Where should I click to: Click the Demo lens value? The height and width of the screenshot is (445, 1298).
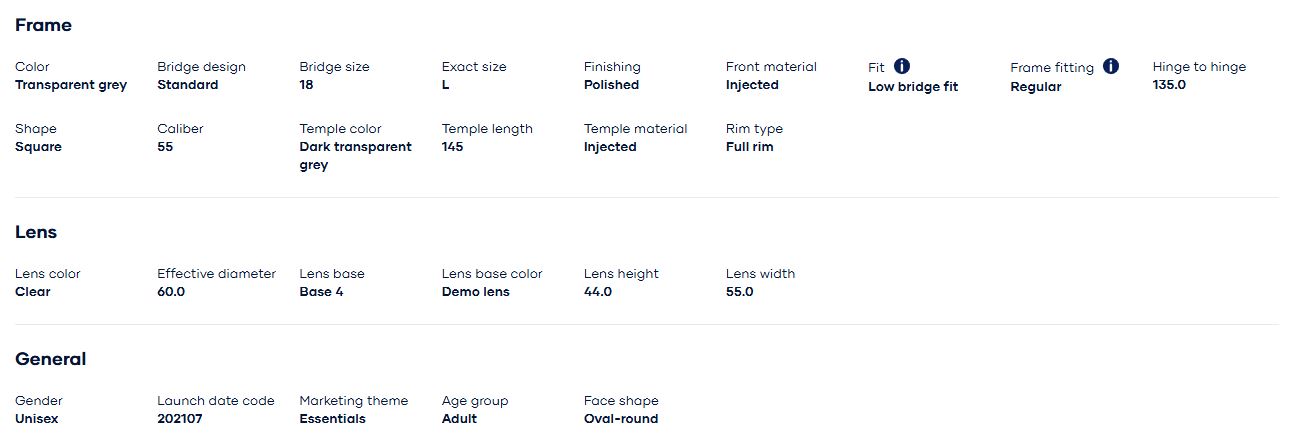click(x=475, y=292)
